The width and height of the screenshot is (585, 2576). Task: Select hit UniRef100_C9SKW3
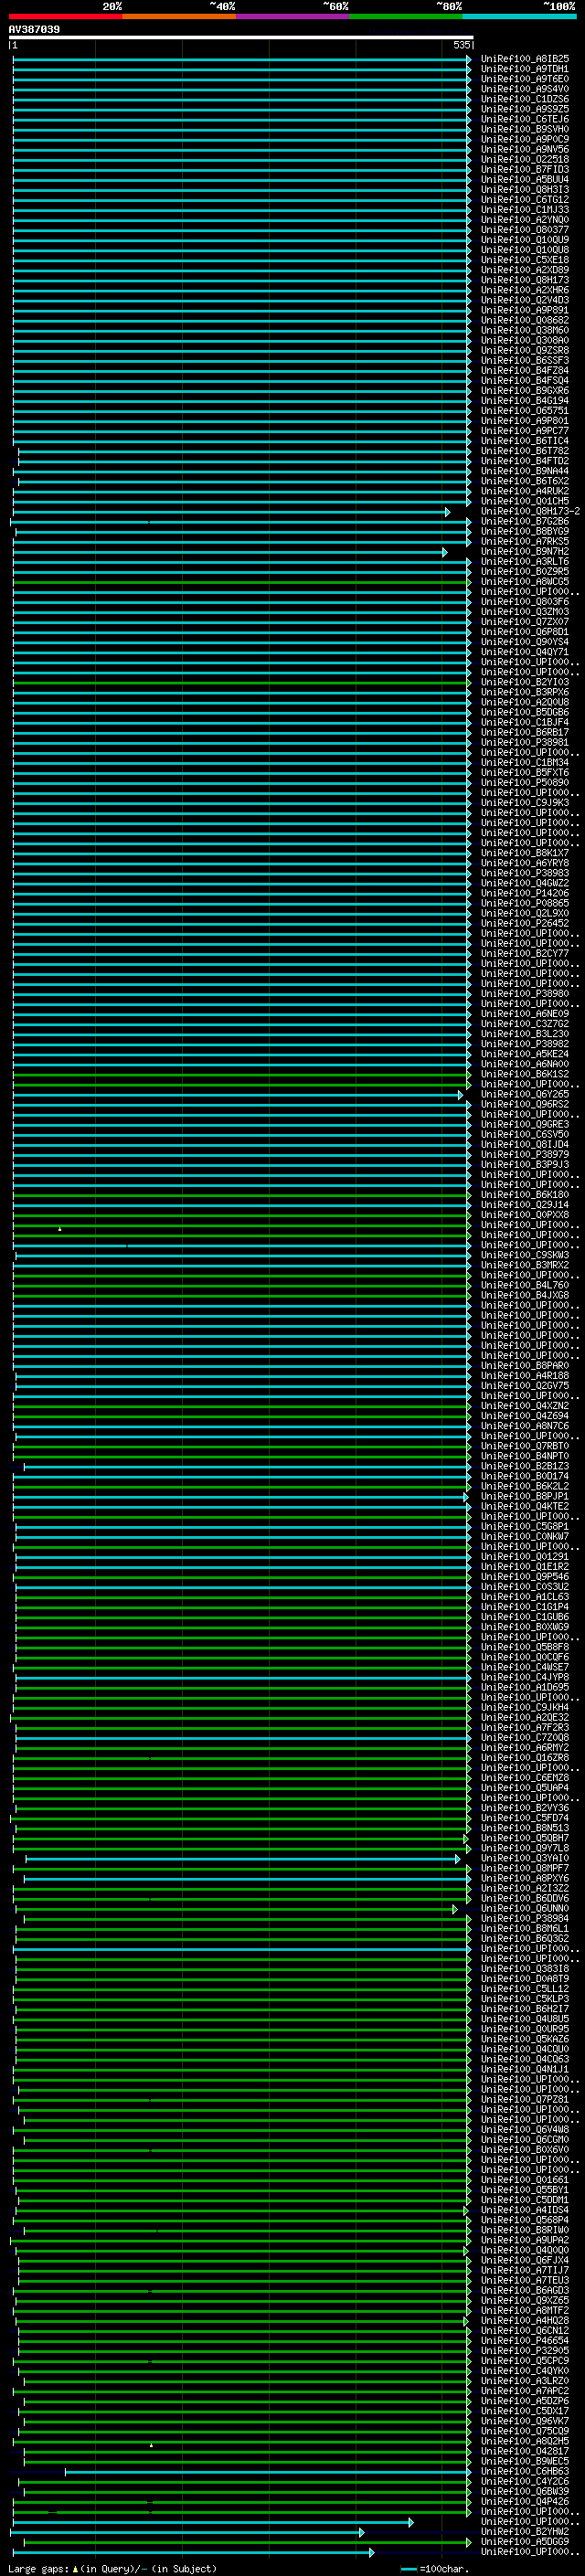(x=524, y=1255)
